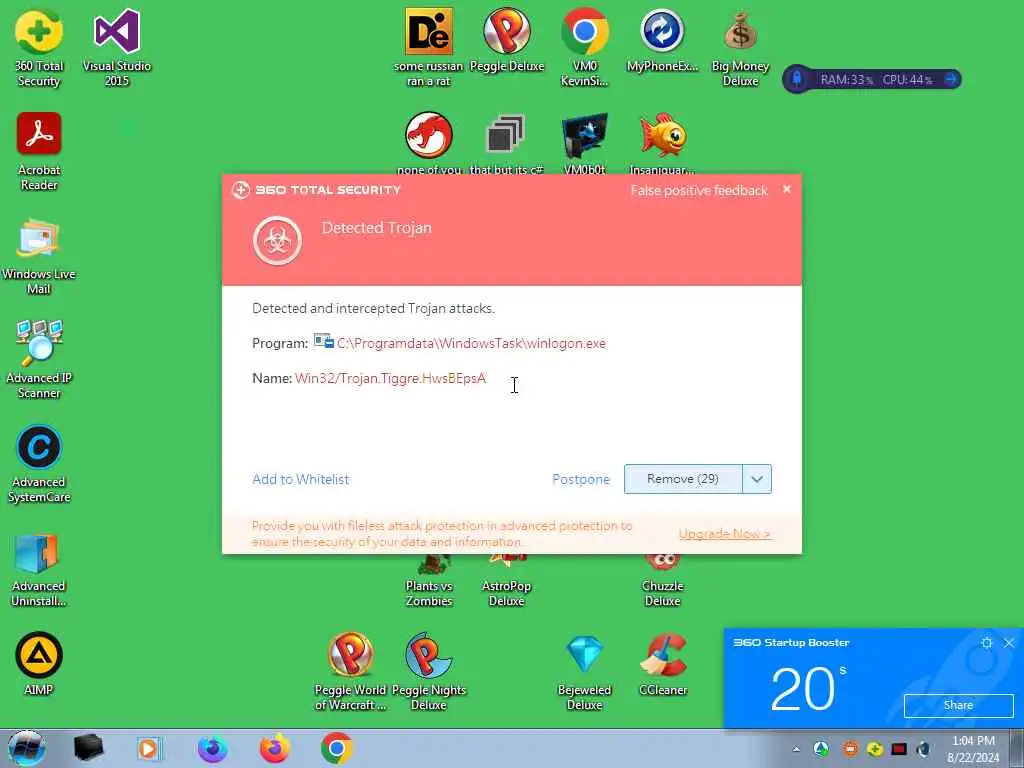The image size is (1024, 768).
Task: Select AstroPop Deluxe desktop icon
Action: [506, 583]
